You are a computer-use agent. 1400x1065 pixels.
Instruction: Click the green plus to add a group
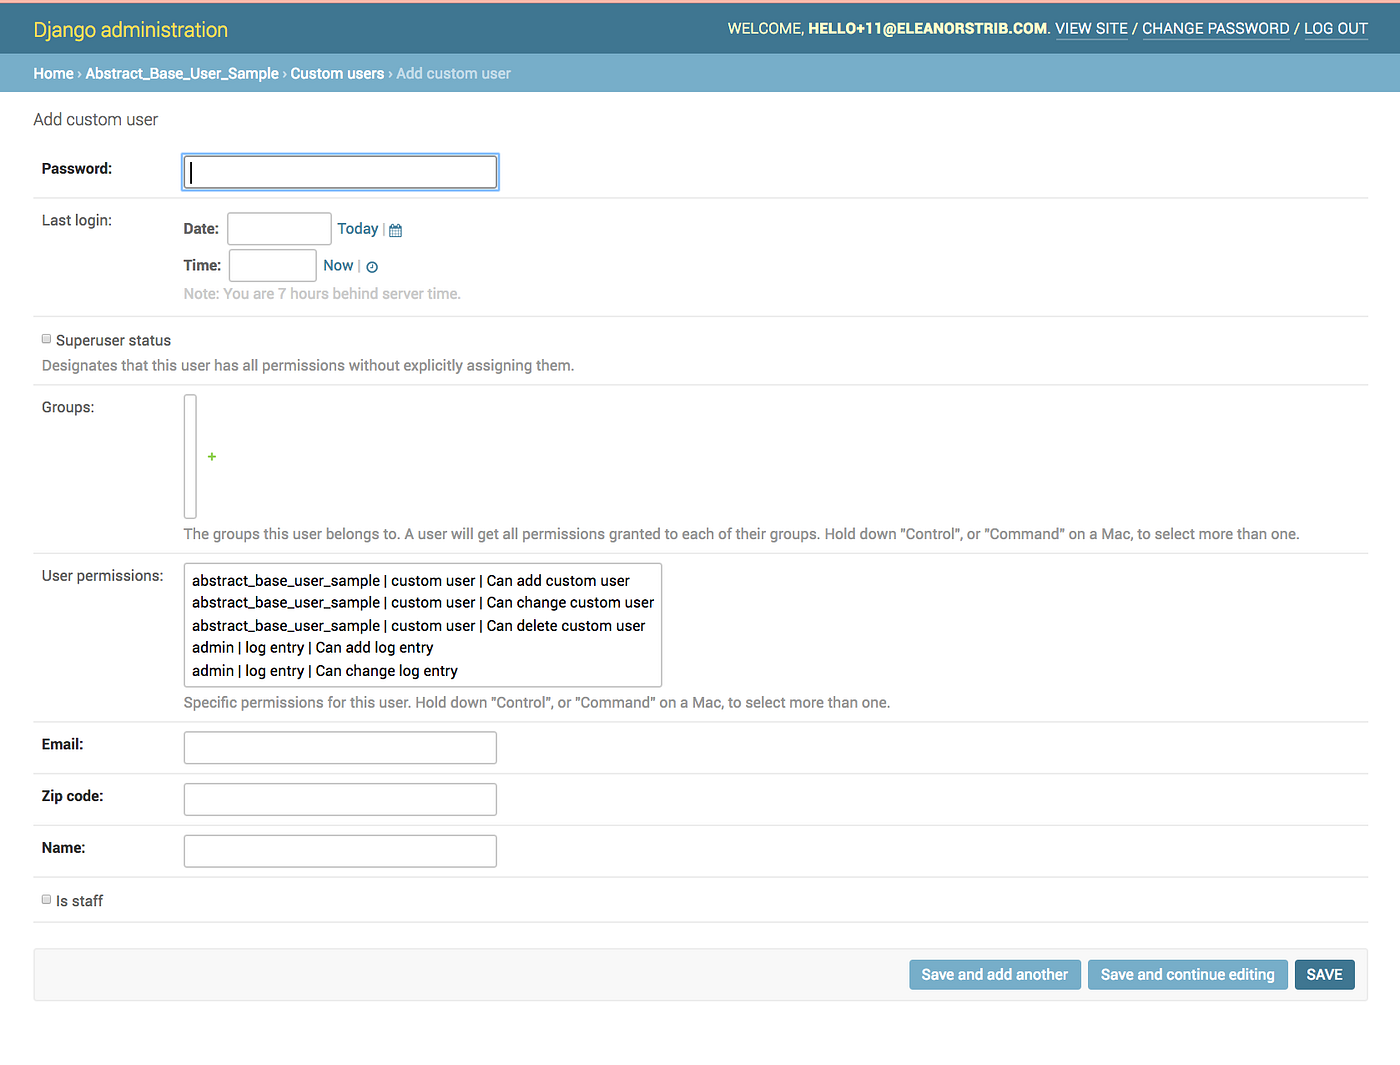pyautogui.click(x=211, y=456)
